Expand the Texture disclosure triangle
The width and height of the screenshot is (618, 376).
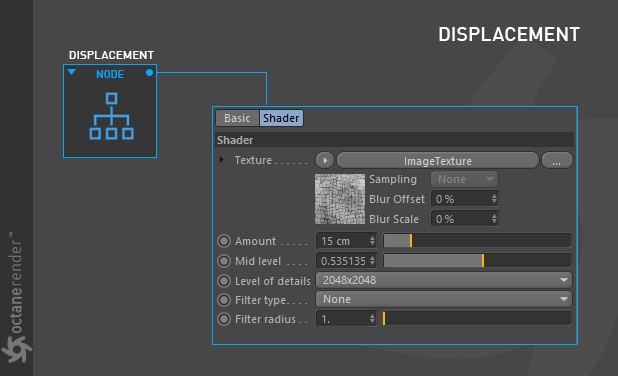pyautogui.click(x=222, y=160)
